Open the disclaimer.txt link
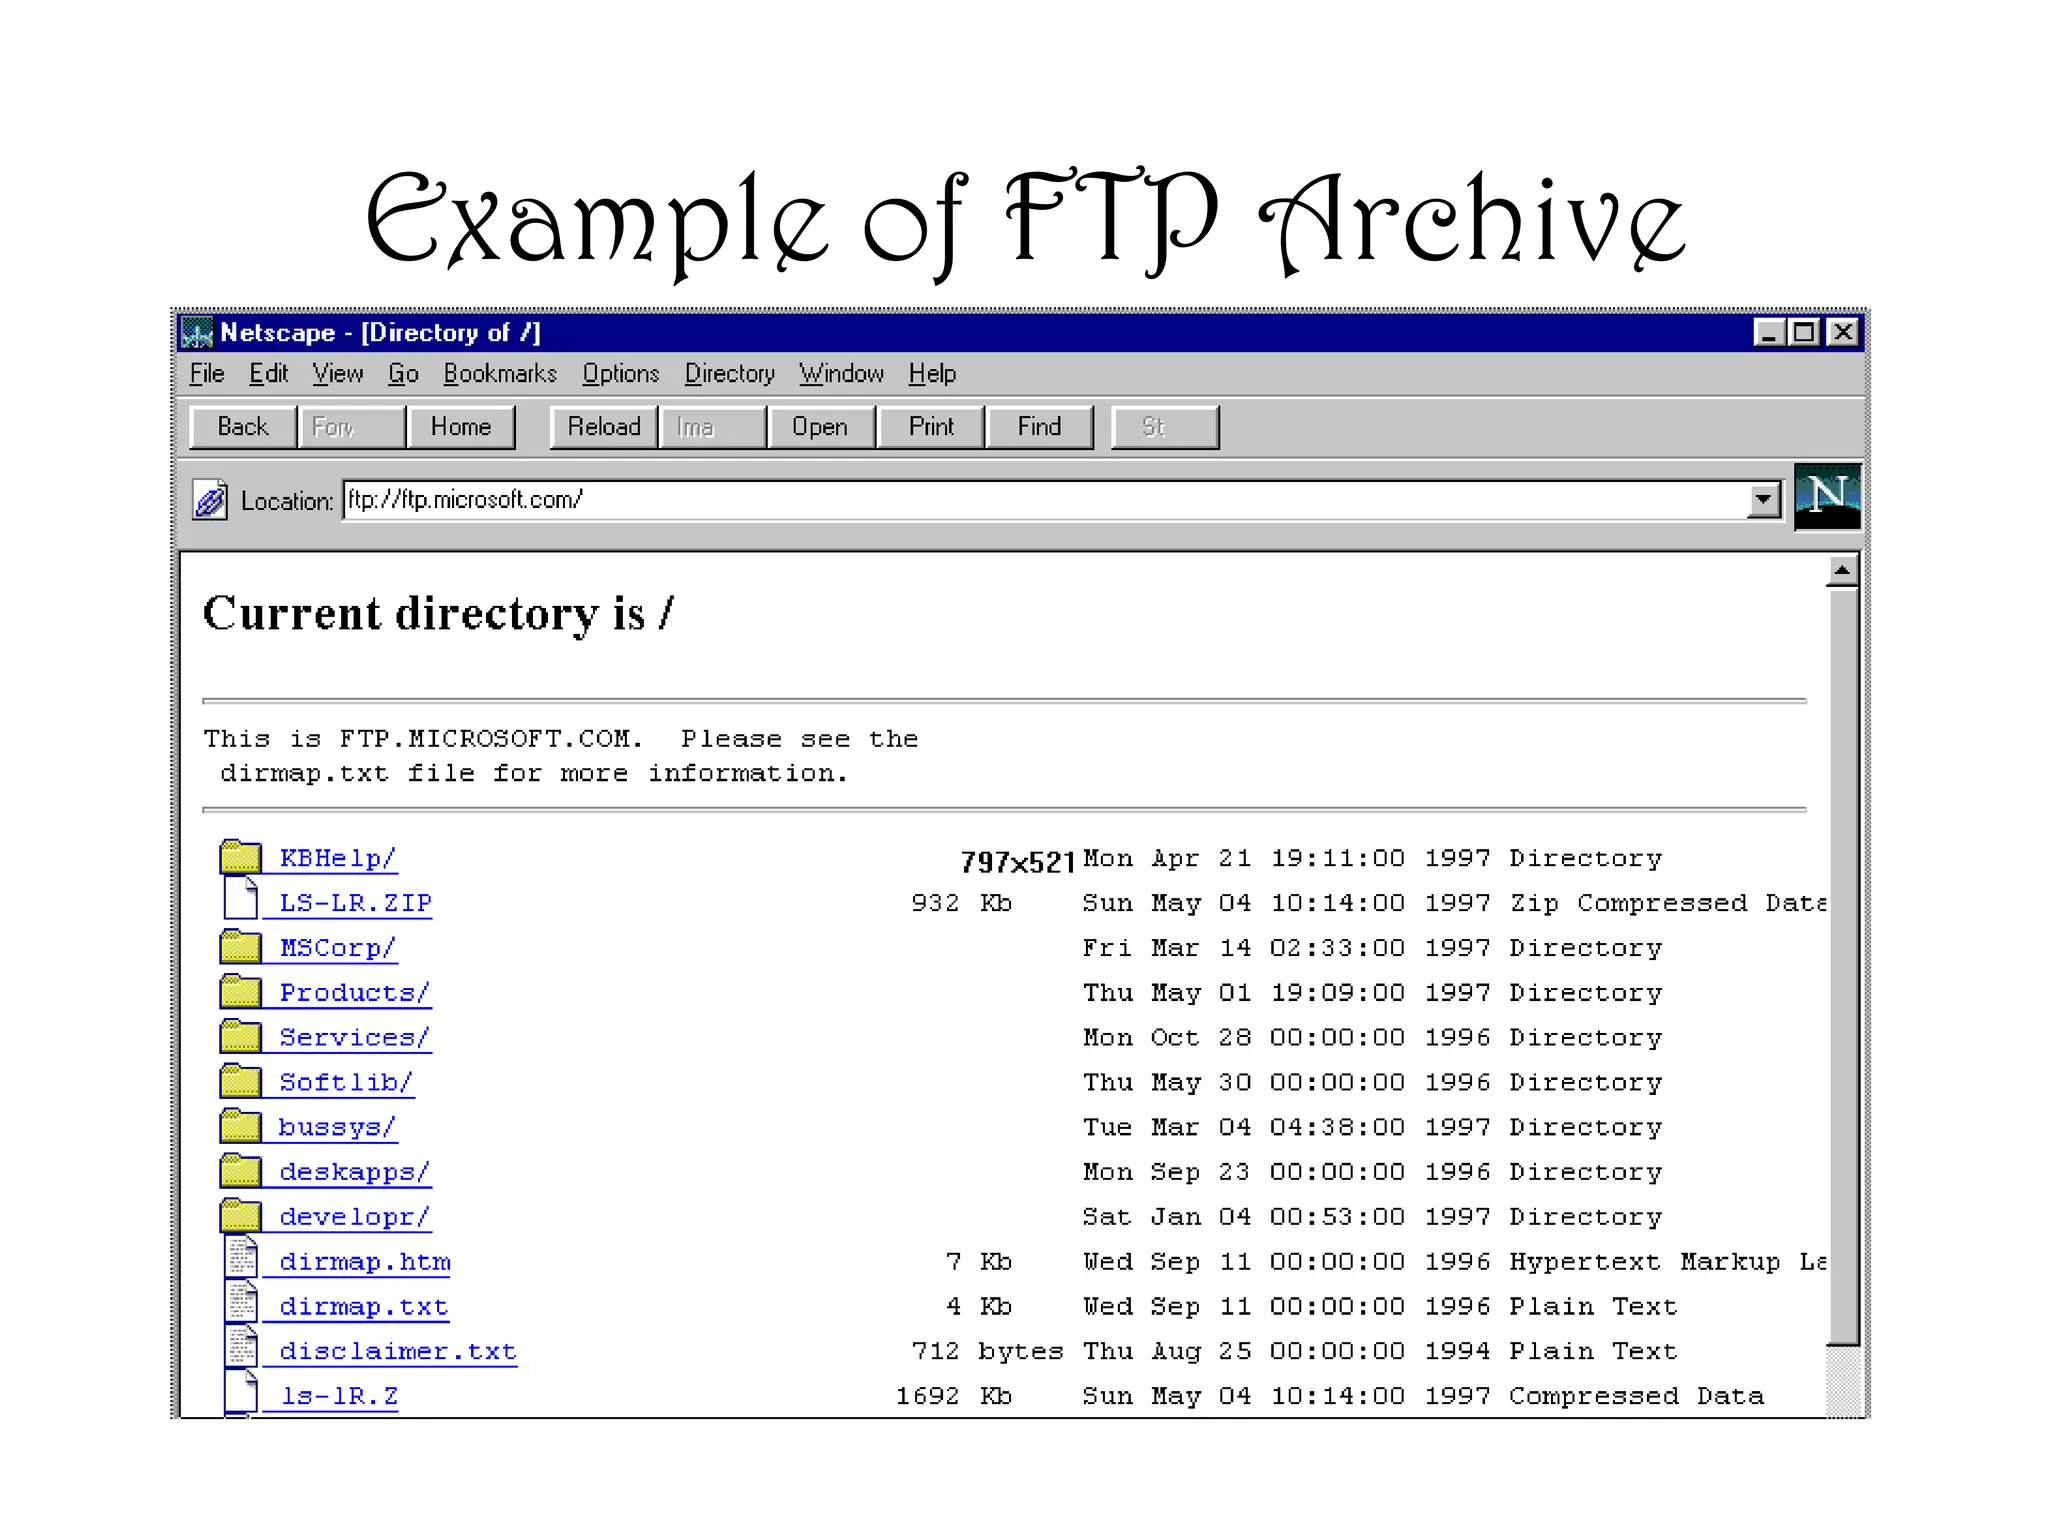Screen dimensions: 2048x1536 coord(398,1352)
